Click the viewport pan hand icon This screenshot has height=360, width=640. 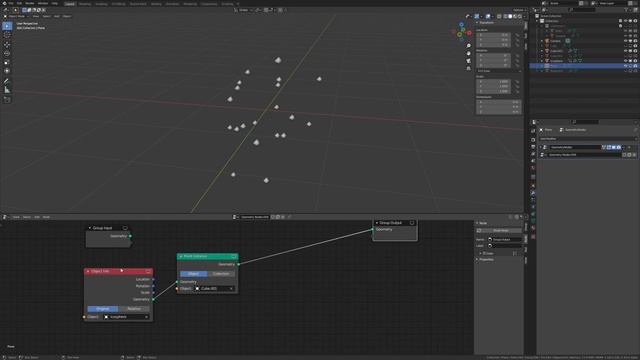point(469,53)
